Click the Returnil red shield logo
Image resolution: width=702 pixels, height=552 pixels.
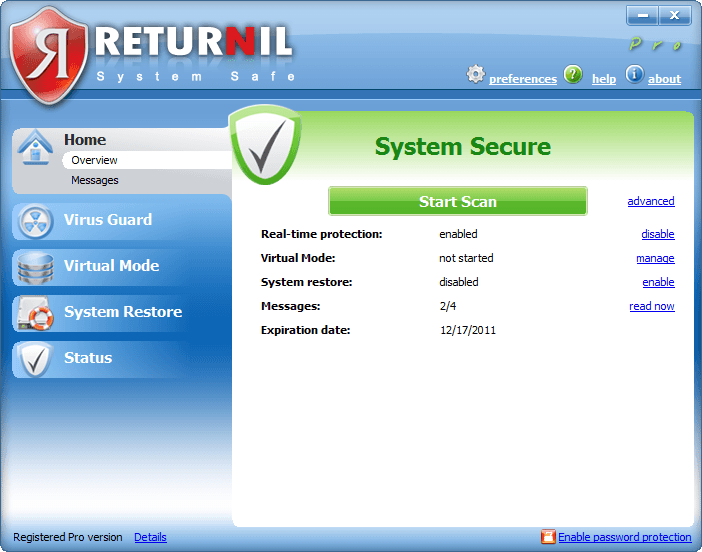point(49,56)
